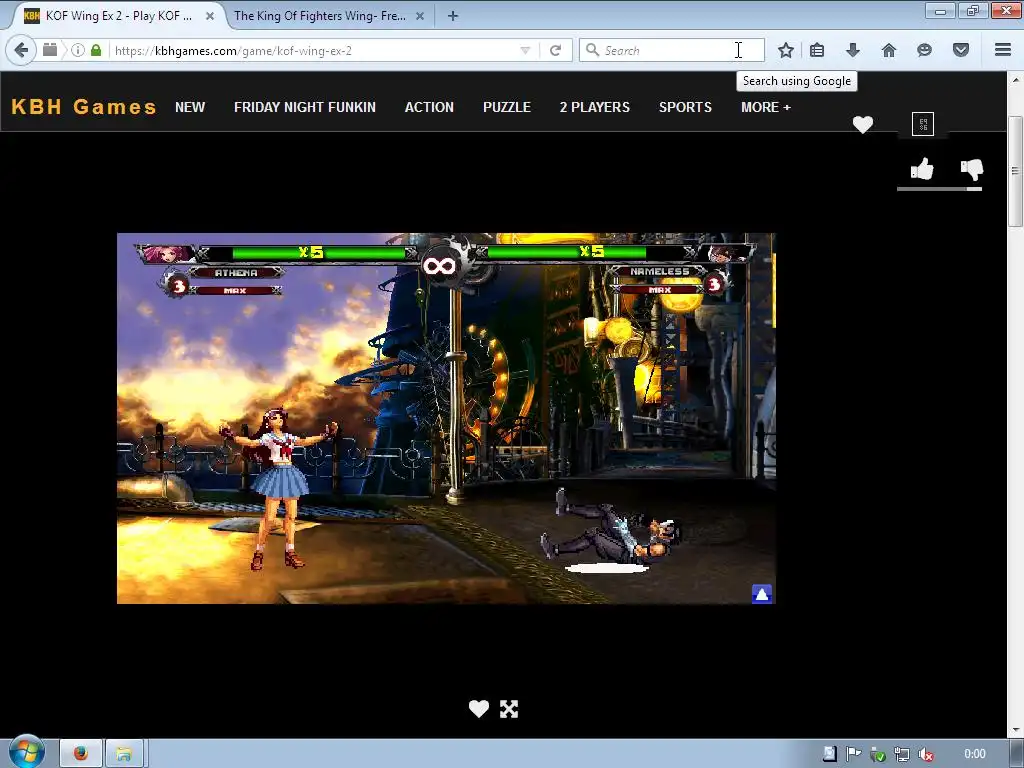Click the blue triangle icon in game corner
Image resolution: width=1024 pixels, height=768 pixels.
(761, 594)
